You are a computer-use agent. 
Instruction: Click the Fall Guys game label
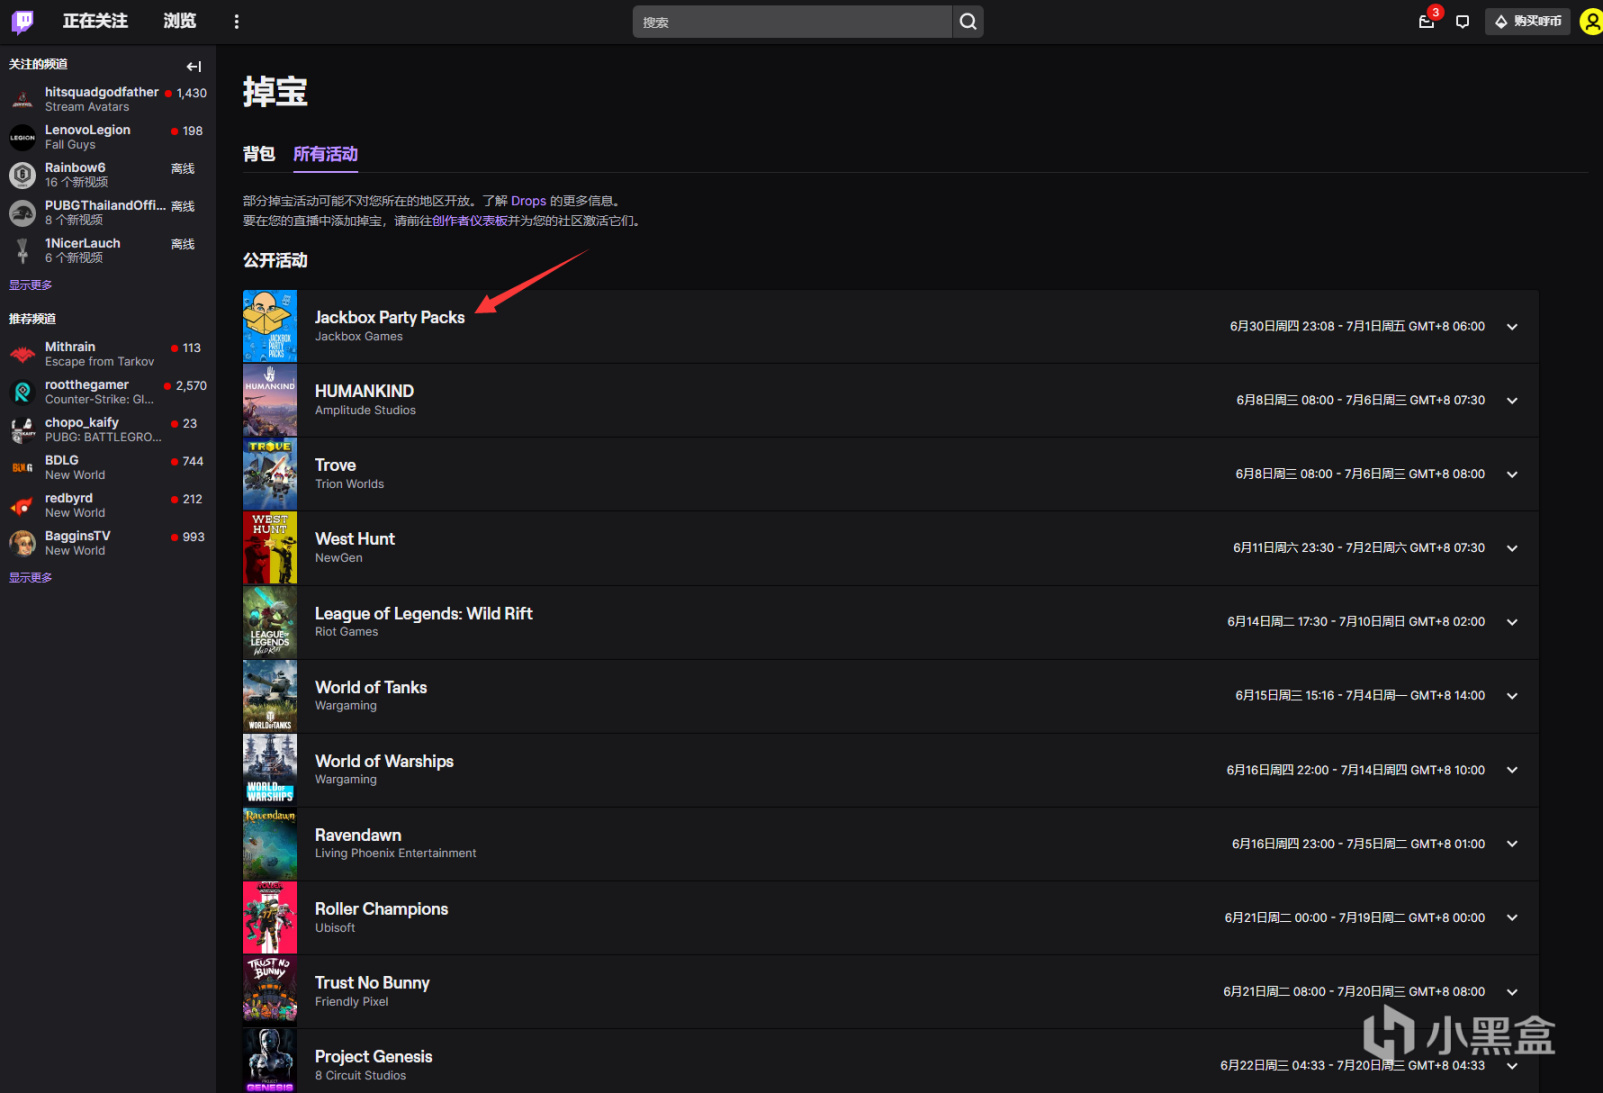[70, 145]
